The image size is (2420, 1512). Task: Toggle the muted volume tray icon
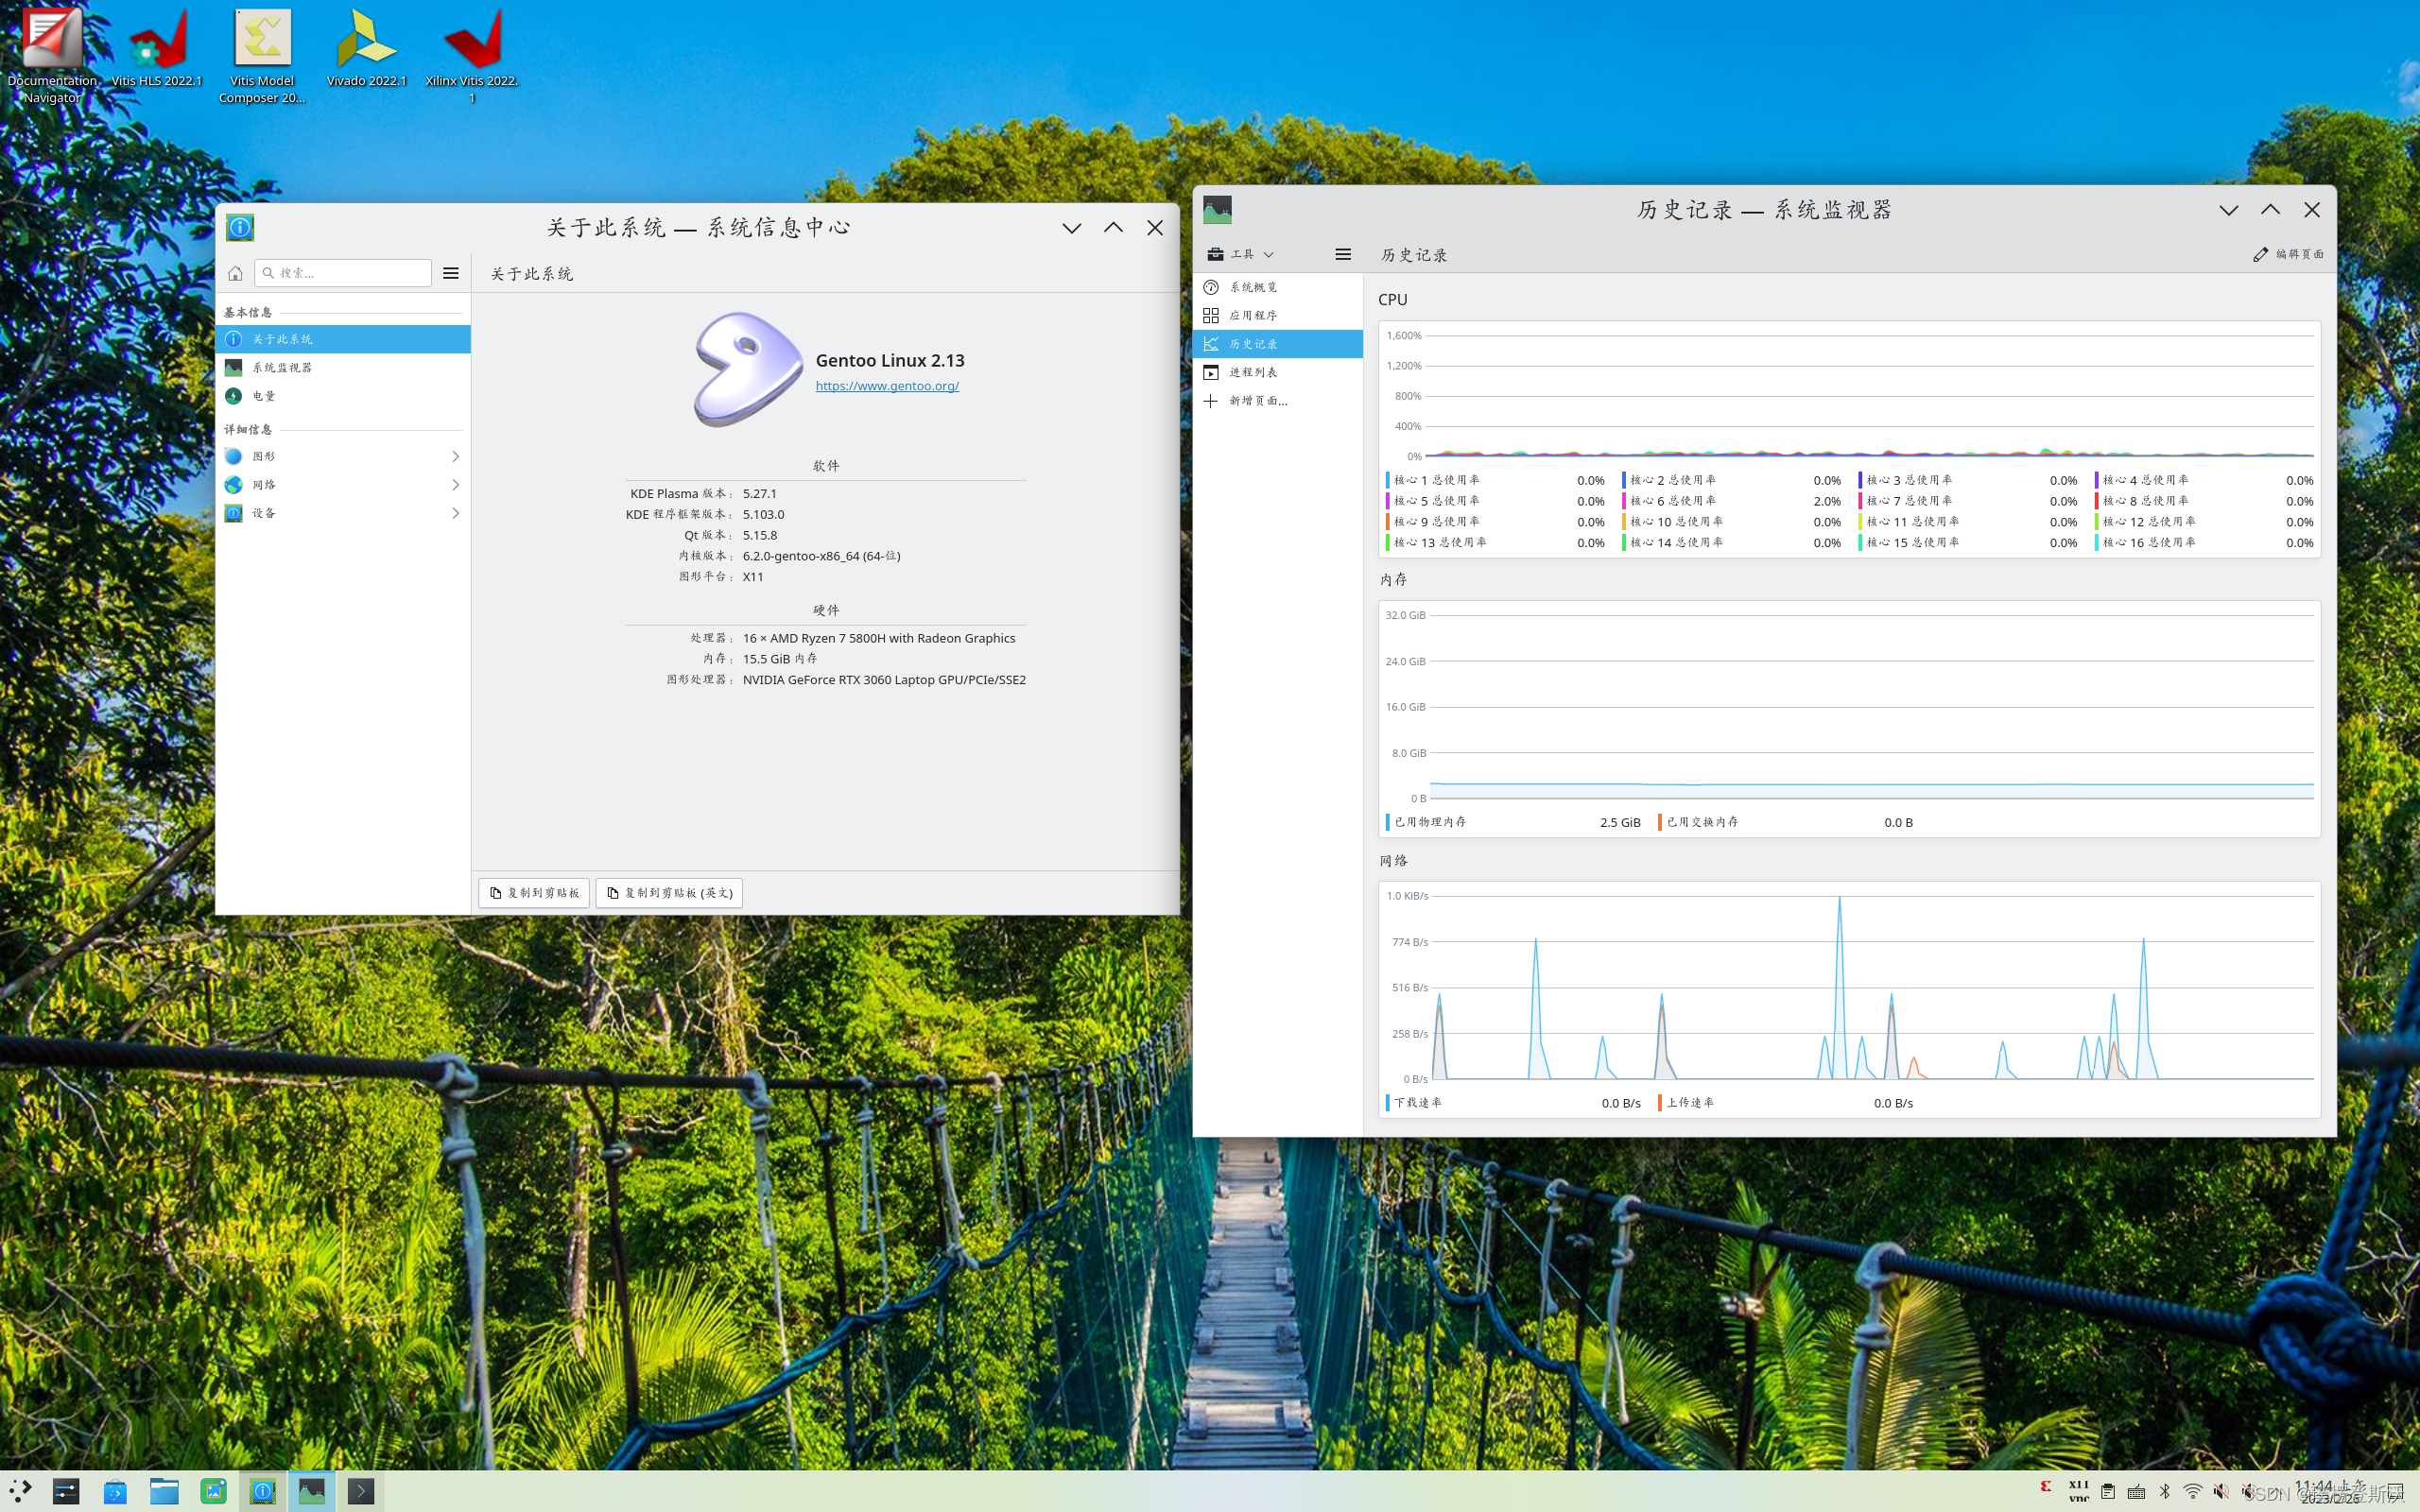2221,1491
